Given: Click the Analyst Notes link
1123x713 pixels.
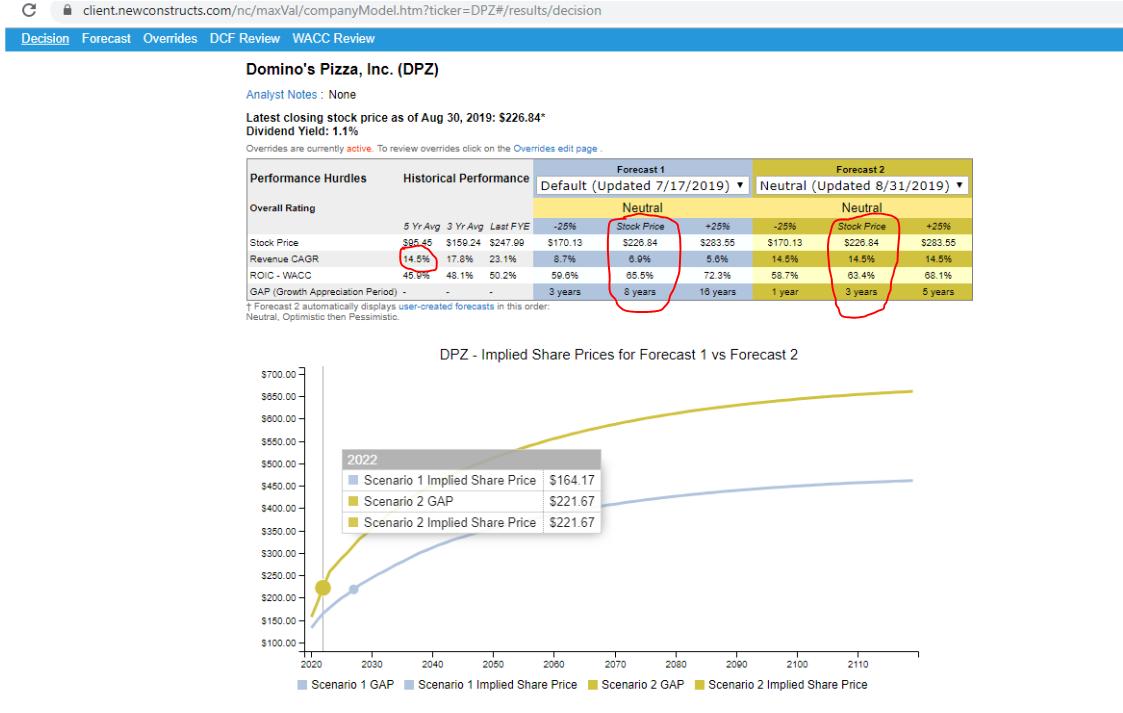Looking at the screenshot, I should [x=281, y=94].
